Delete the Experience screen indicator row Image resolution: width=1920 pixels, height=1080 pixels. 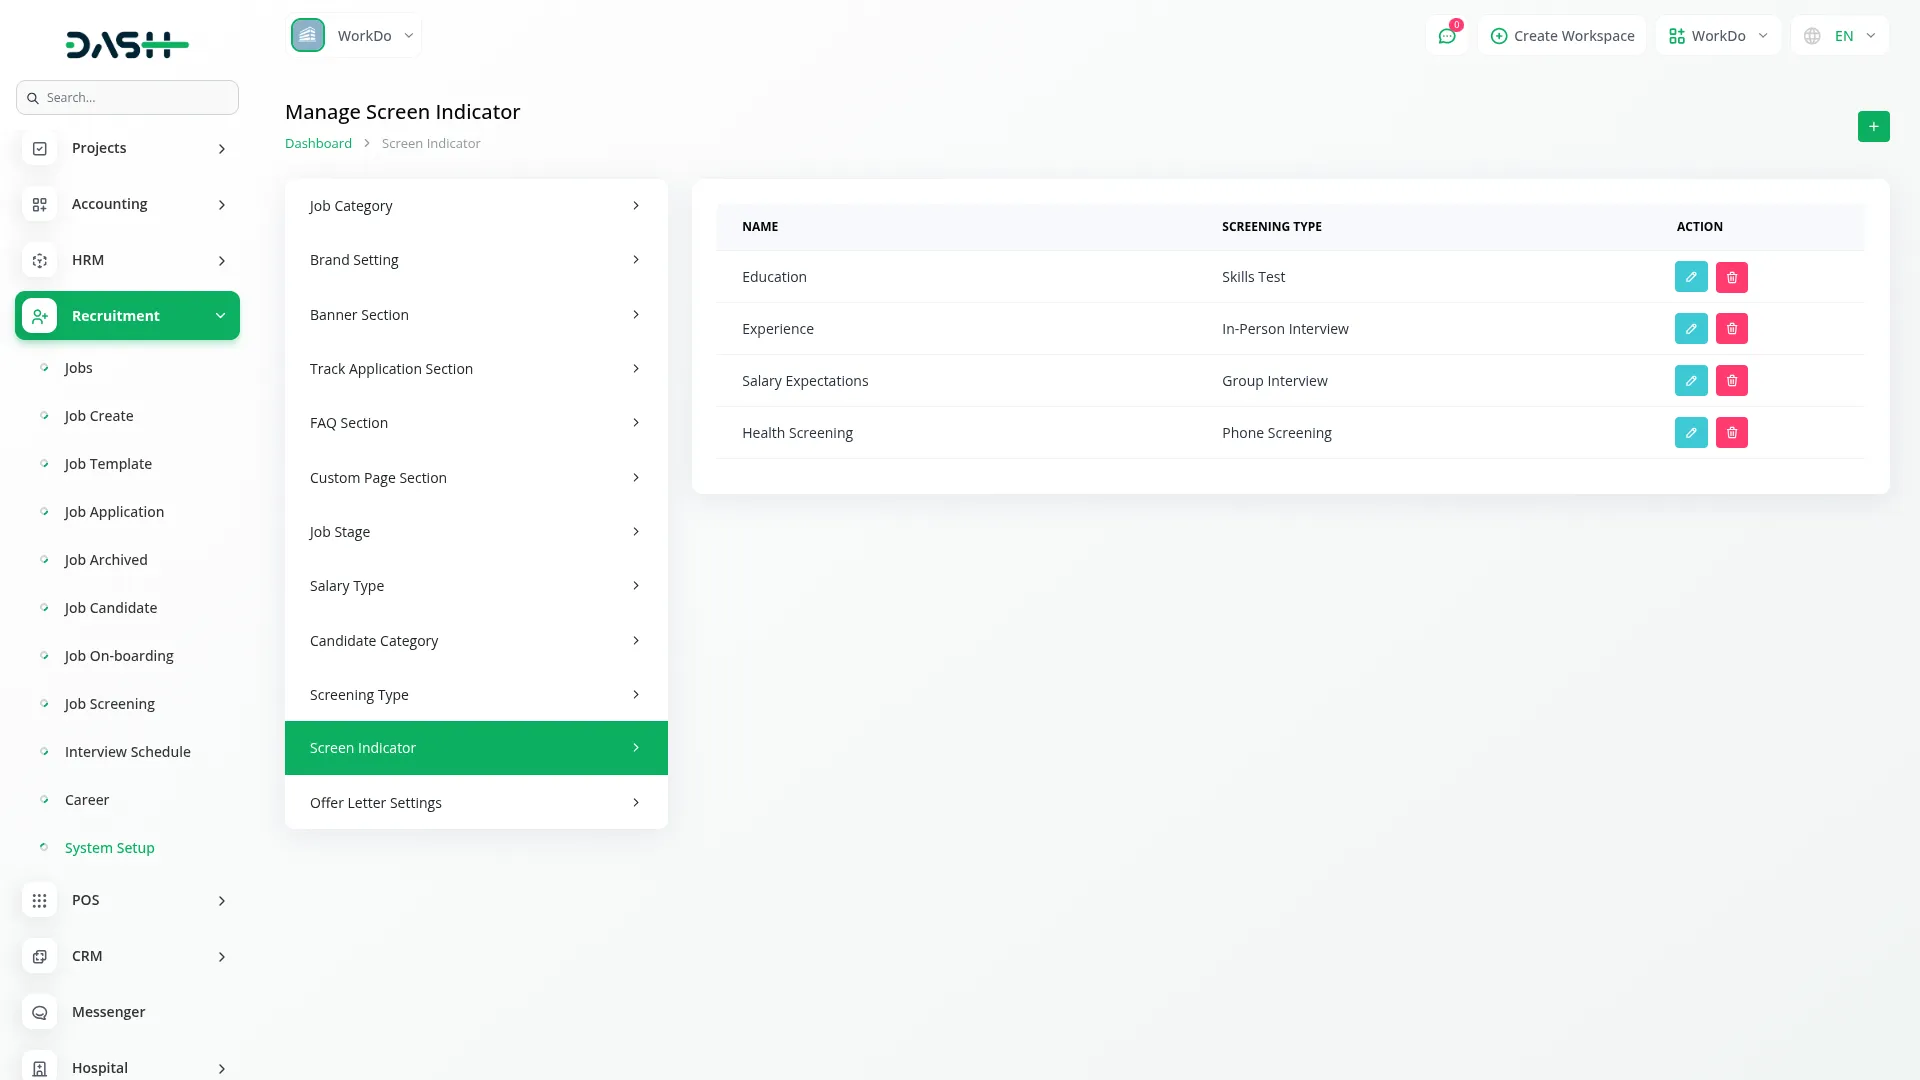[x=1732, y=329]
